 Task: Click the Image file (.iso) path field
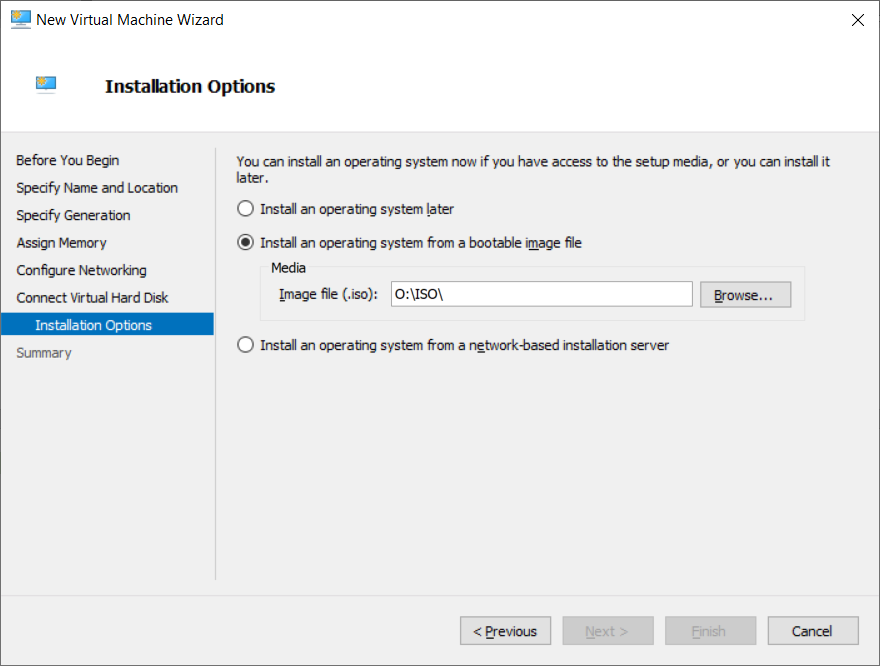coord(541,294)
